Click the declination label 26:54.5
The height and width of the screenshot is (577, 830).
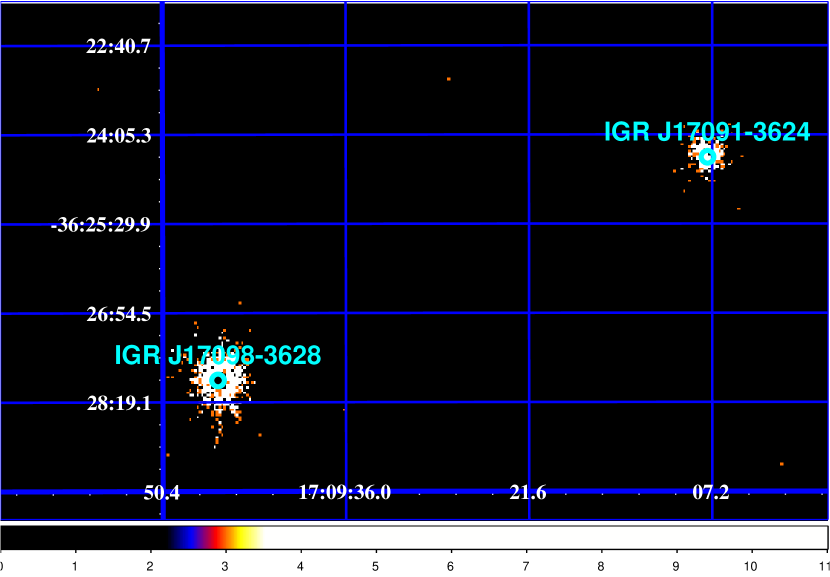click(x=119, y=314)
